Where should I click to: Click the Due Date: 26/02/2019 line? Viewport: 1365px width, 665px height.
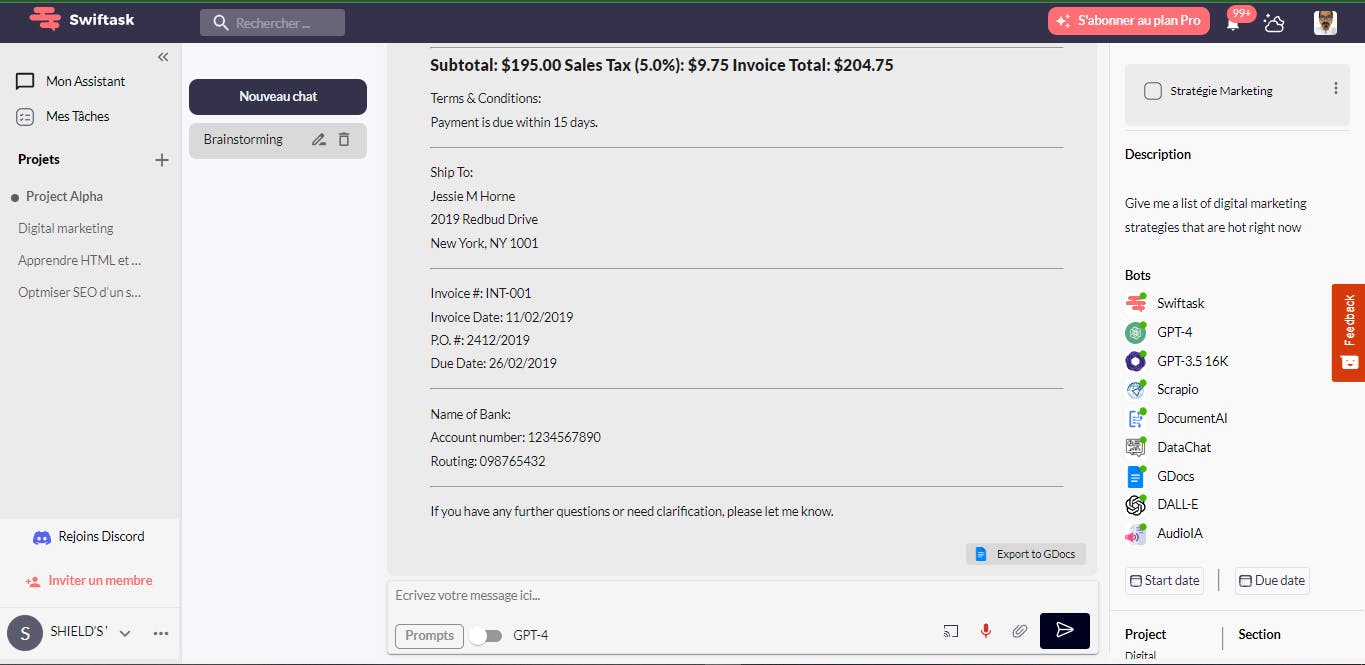click(494, 363)
